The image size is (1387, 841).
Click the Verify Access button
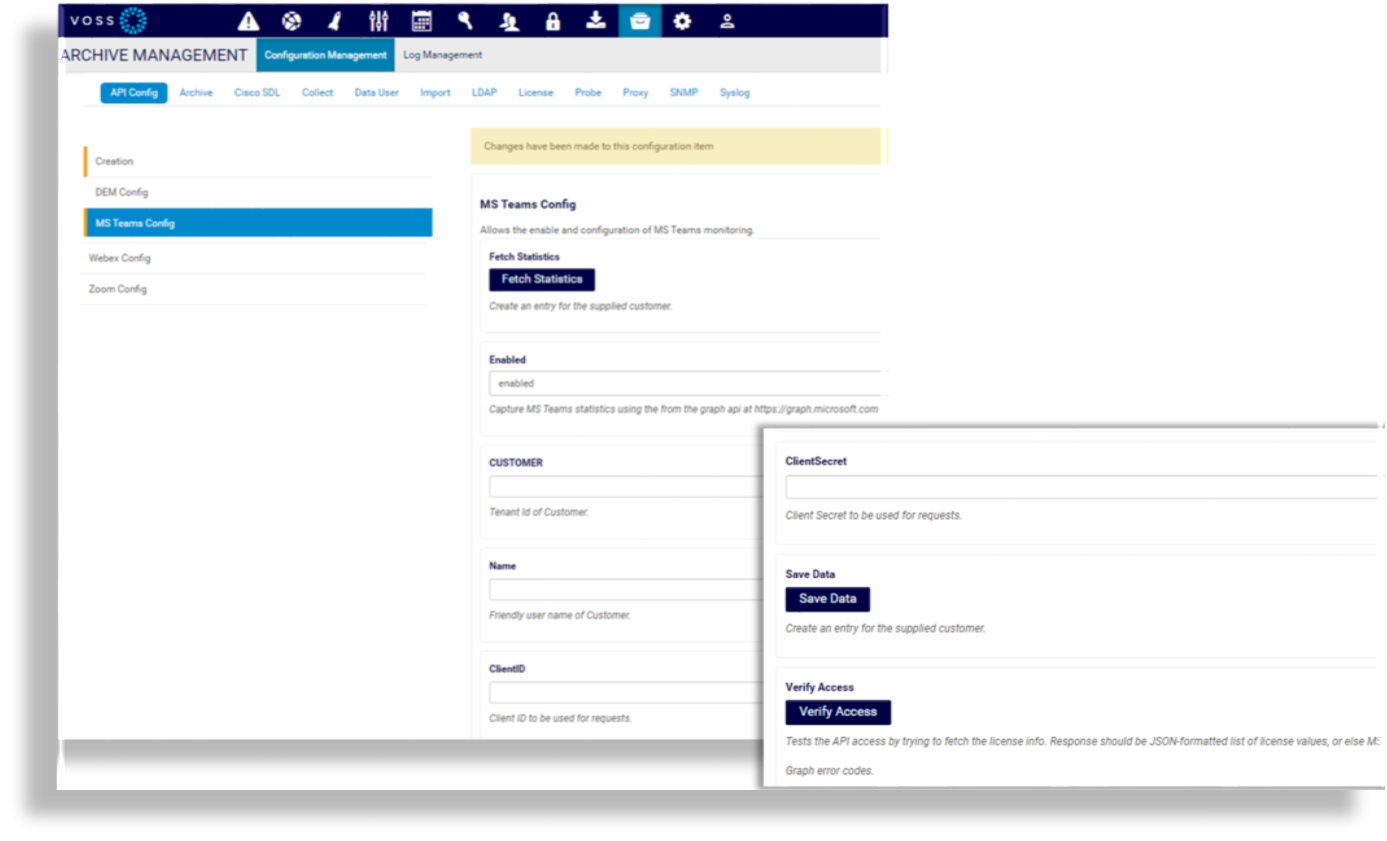coord(838,712)
